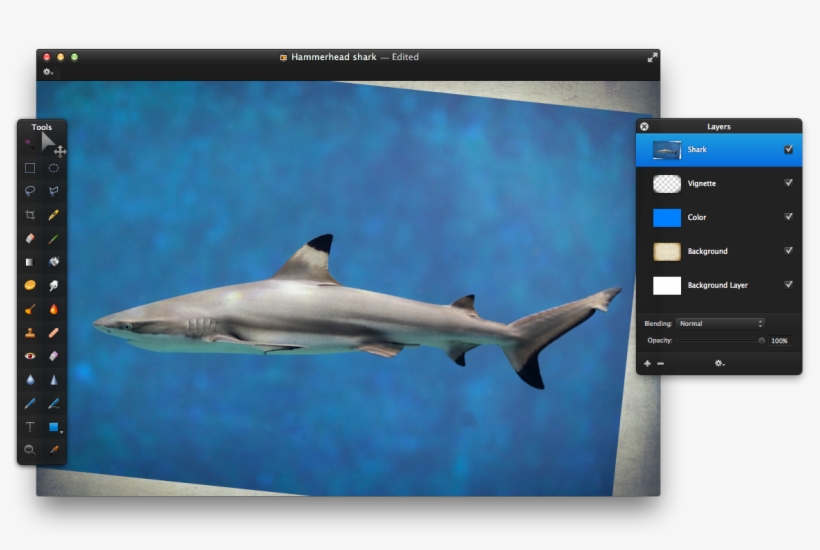Activate the Magic Eraser tool
This screenshot has width=820, height=550.
pyautogui.click(x=53, y=356)
